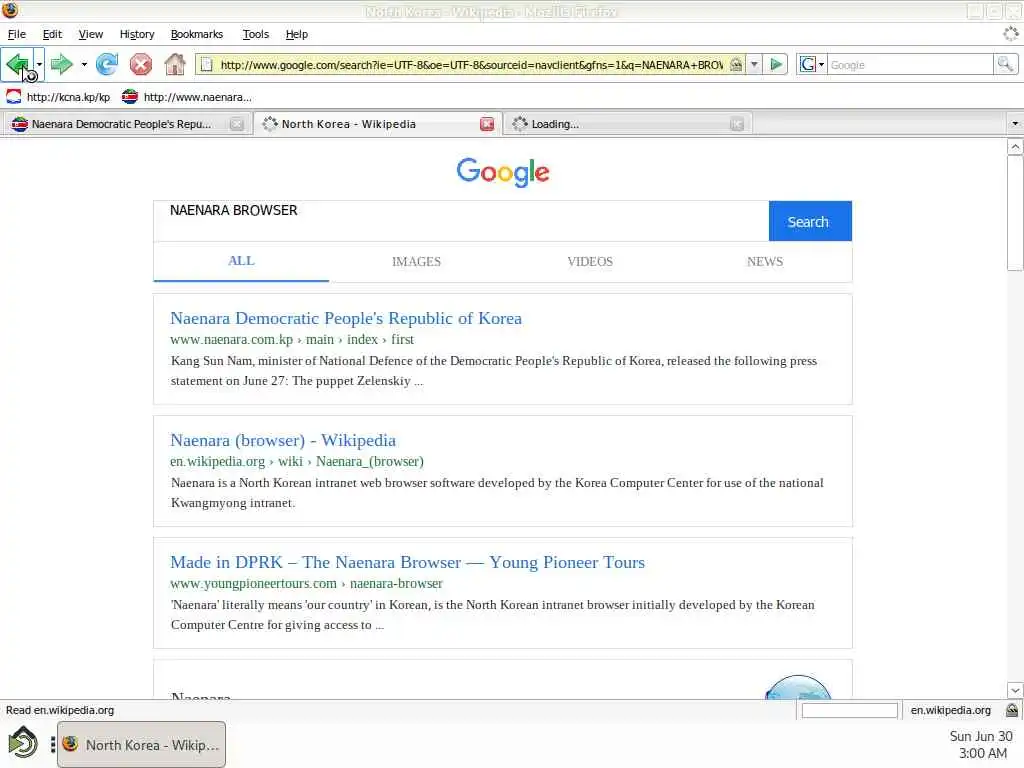
Task: Open the www.naenara bookmark
Action: point(187,97)
